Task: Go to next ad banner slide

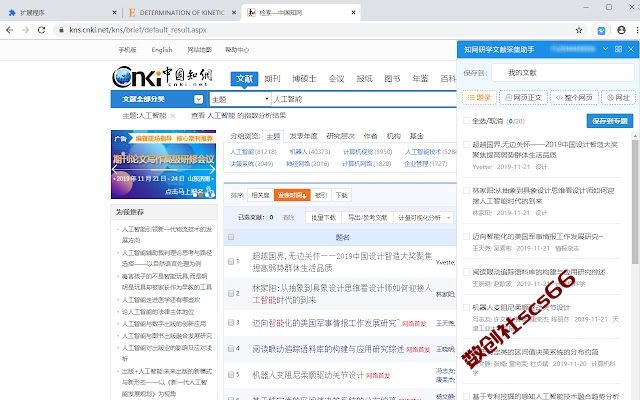Action: (212, 169)
